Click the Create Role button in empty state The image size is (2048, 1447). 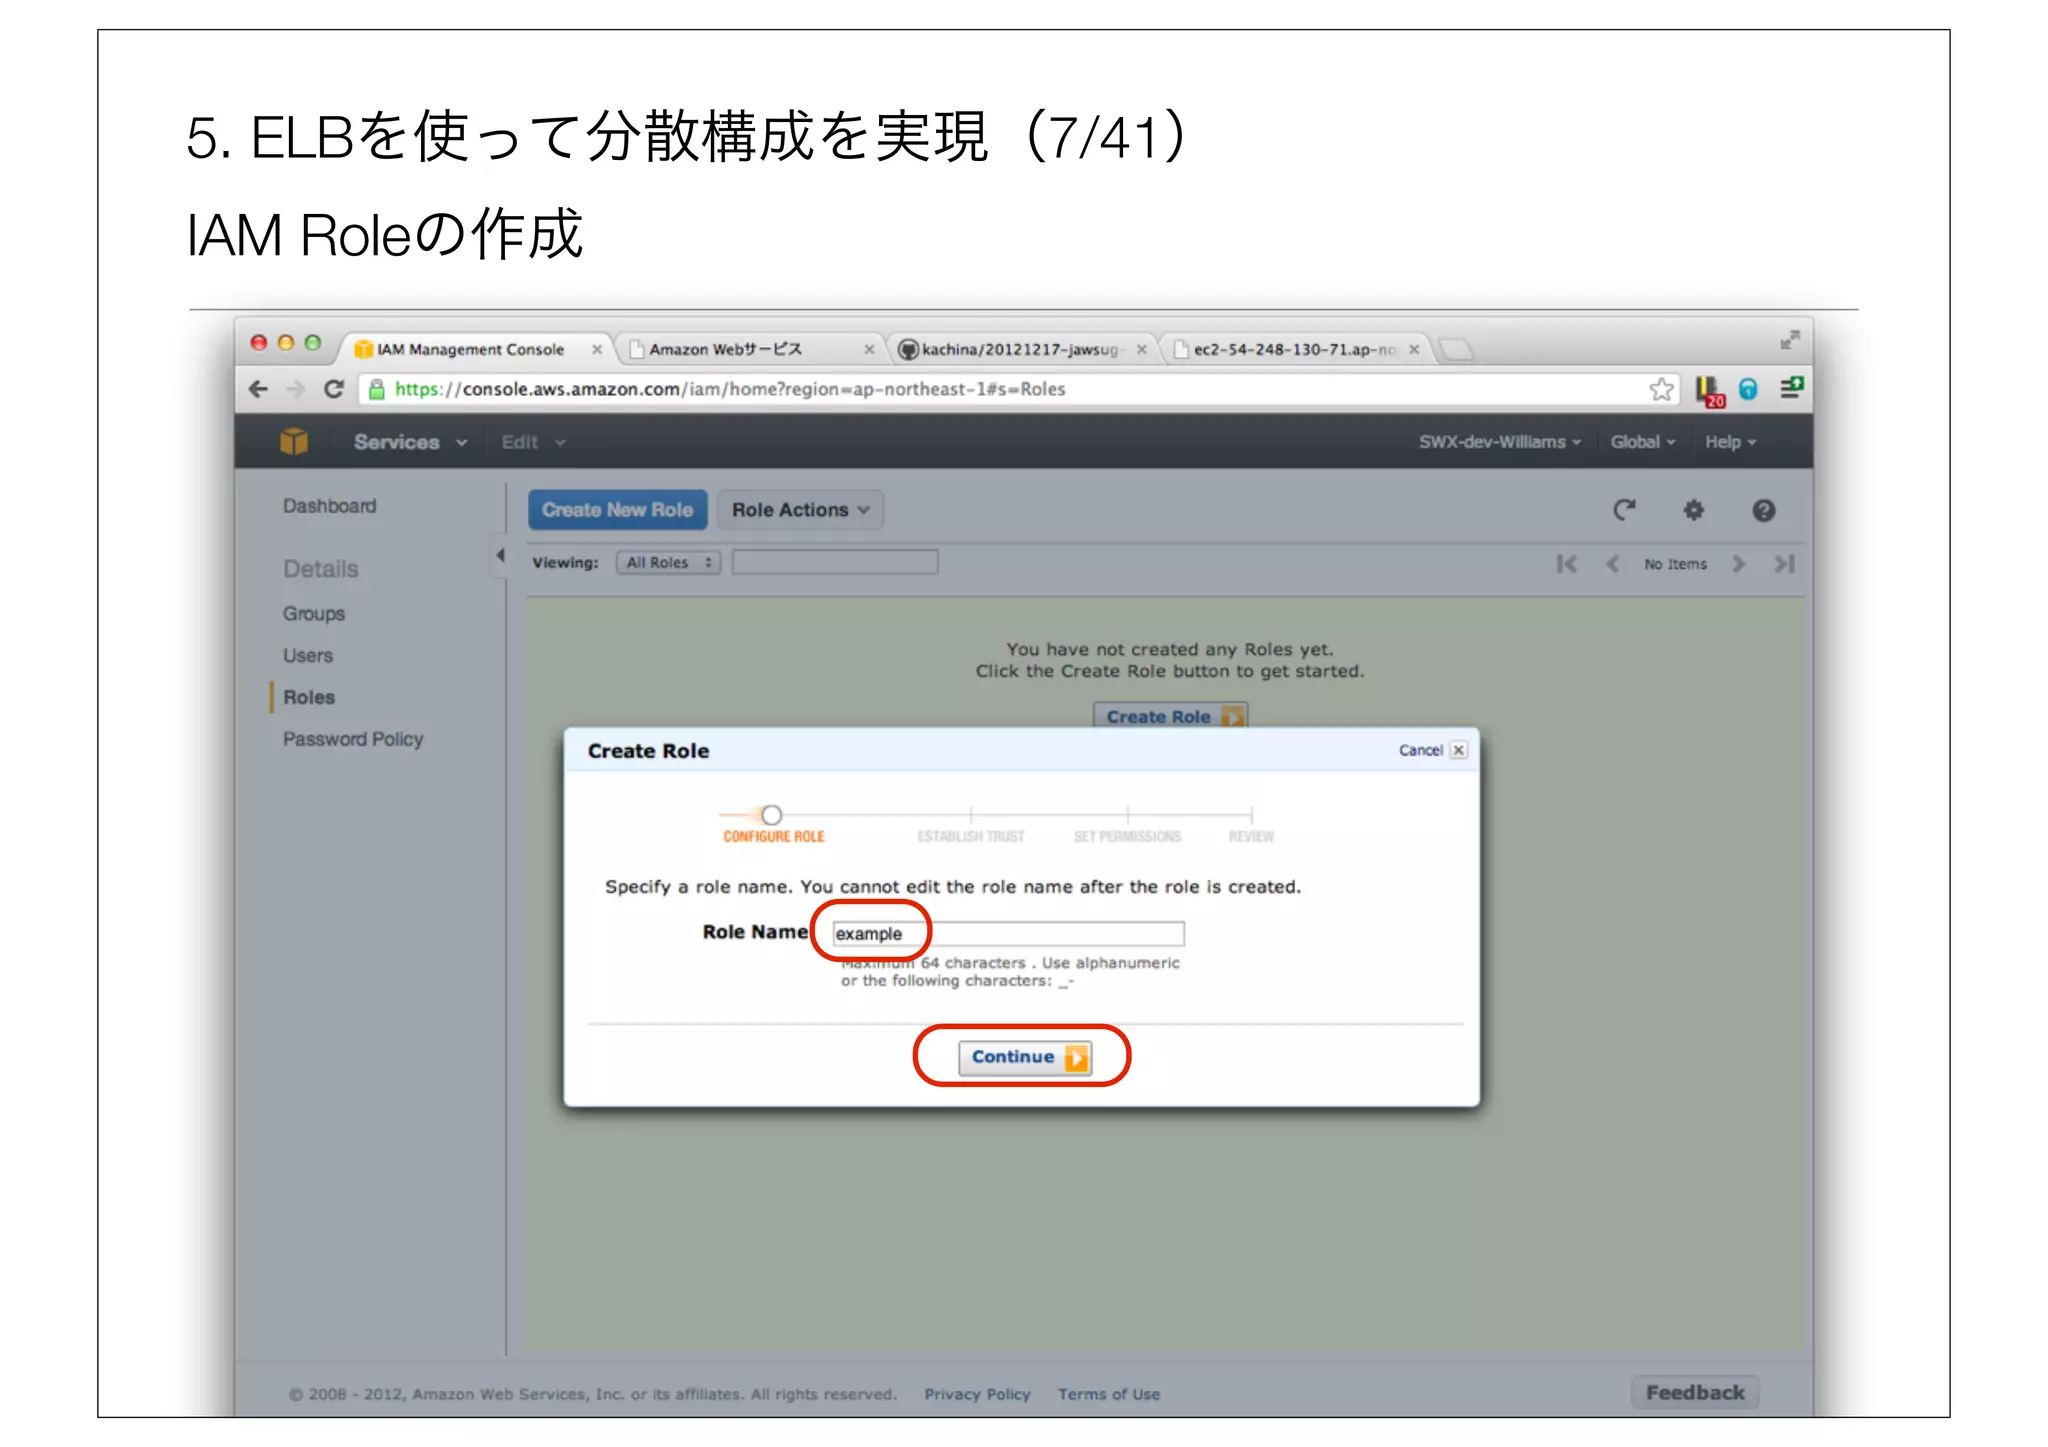click(1170, 716)
